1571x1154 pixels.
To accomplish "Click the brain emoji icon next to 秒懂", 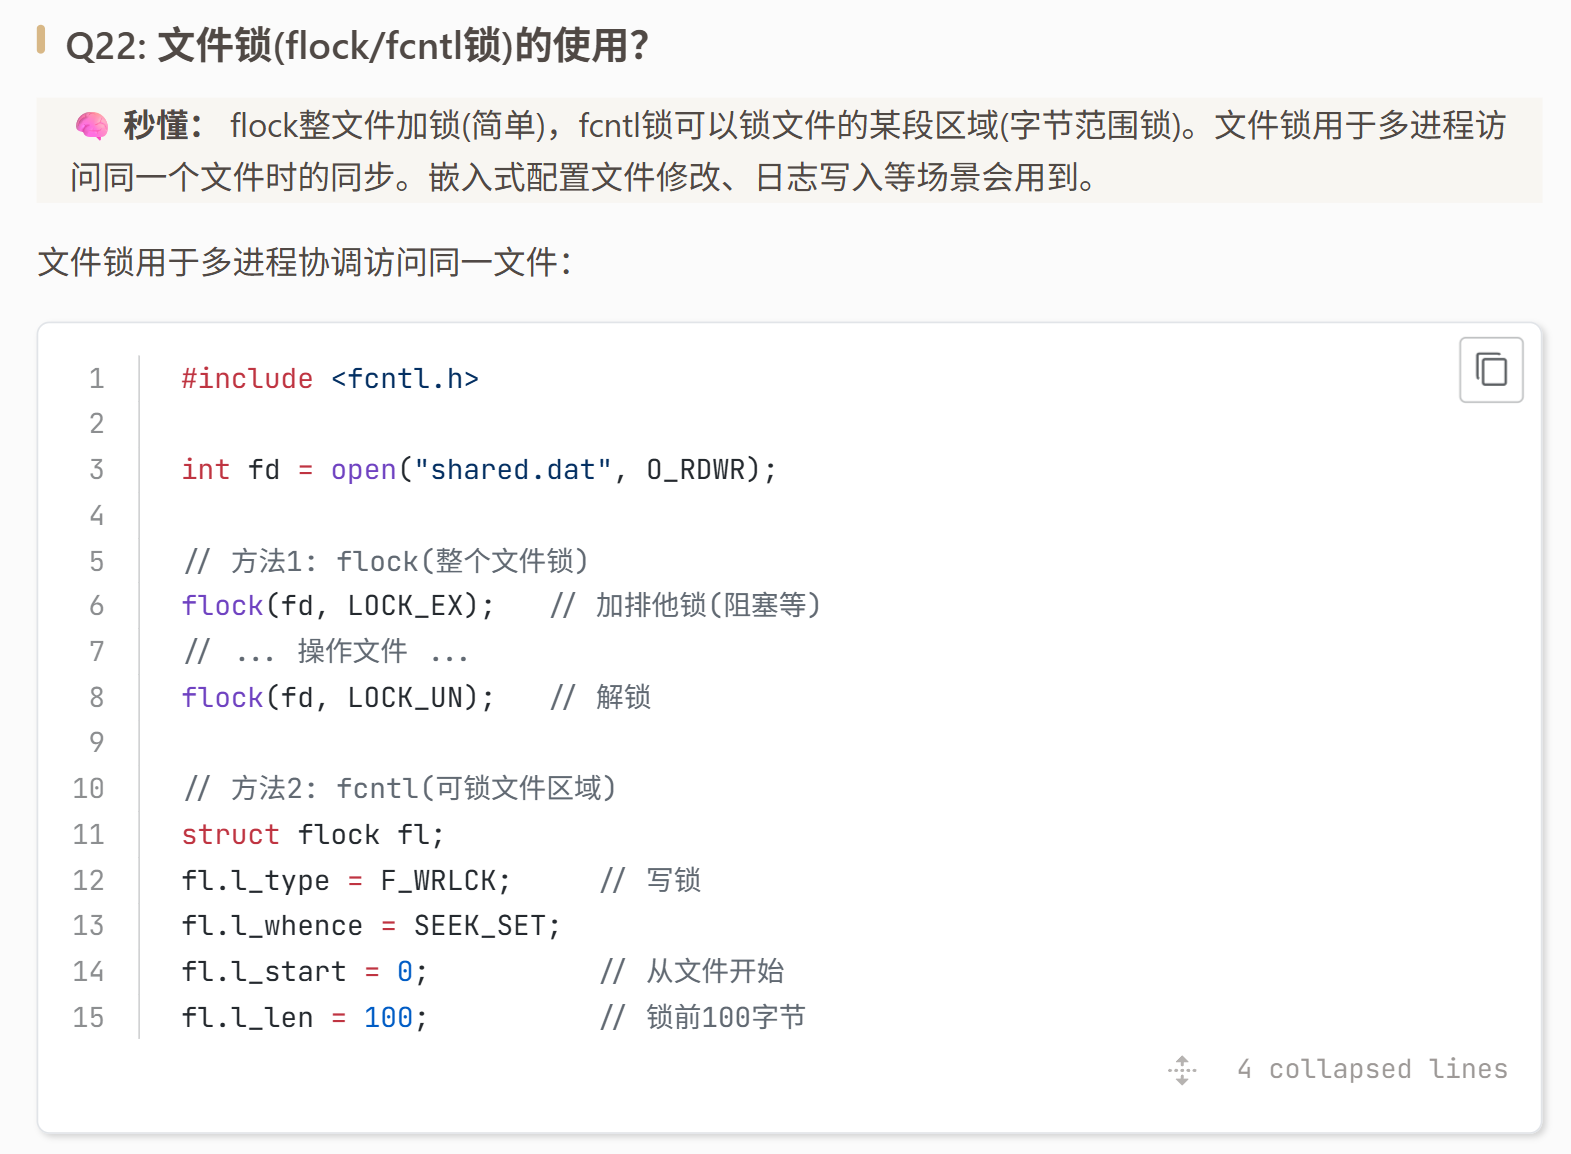I will coord(92,126).
